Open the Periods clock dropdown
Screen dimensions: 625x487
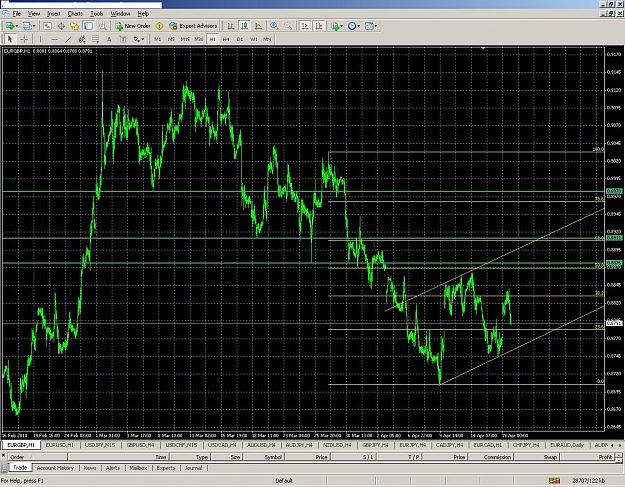tap(354, 26)
